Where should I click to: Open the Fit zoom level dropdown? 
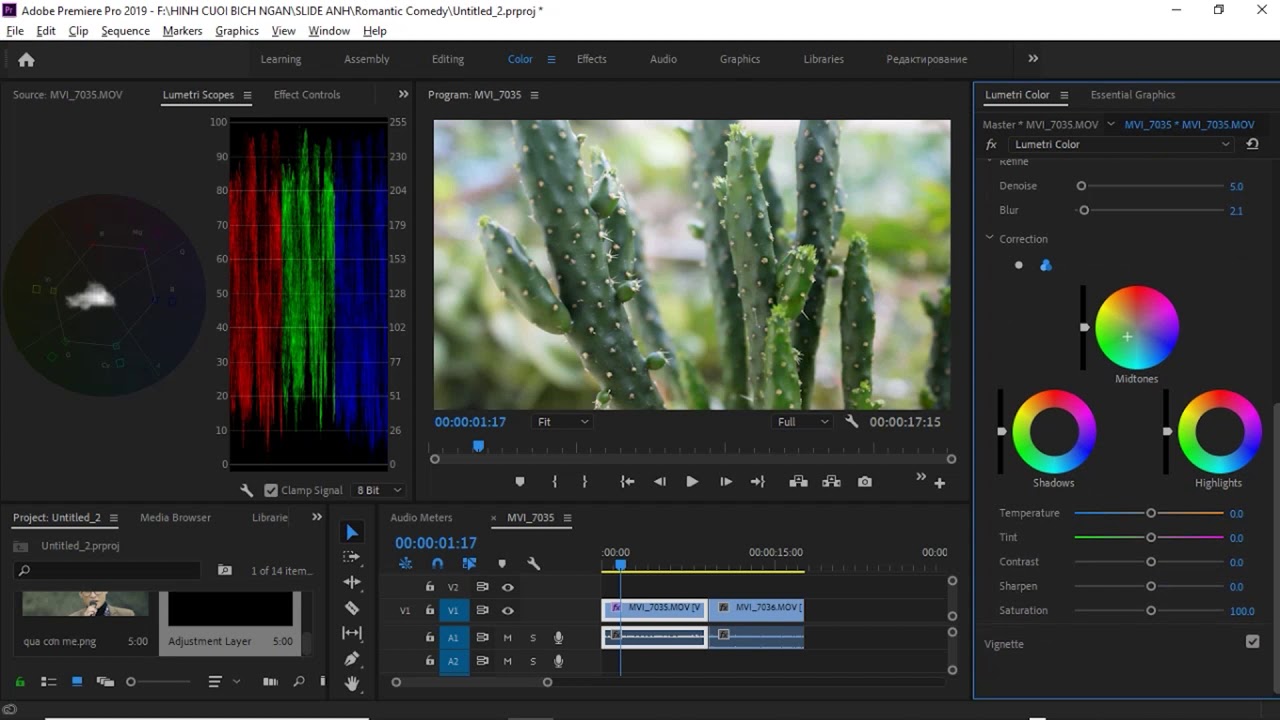click(562, 422)
